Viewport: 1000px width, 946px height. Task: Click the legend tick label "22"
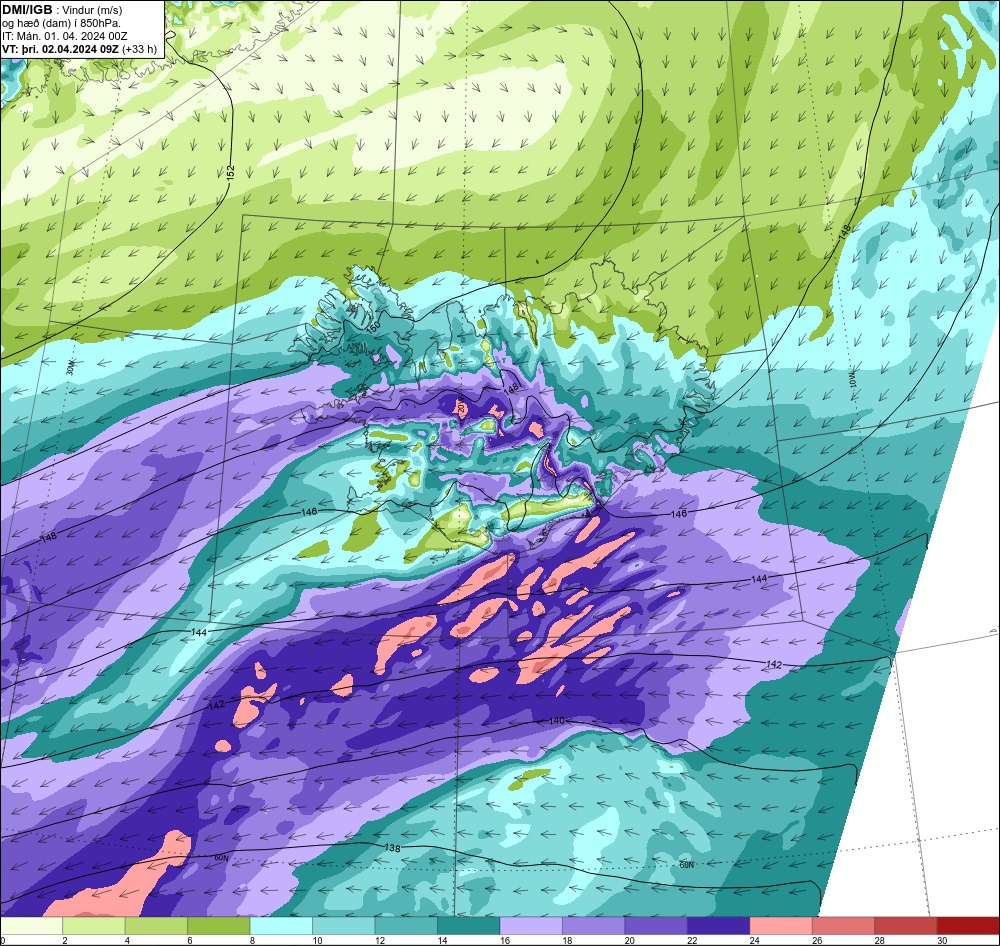point(693,940)
